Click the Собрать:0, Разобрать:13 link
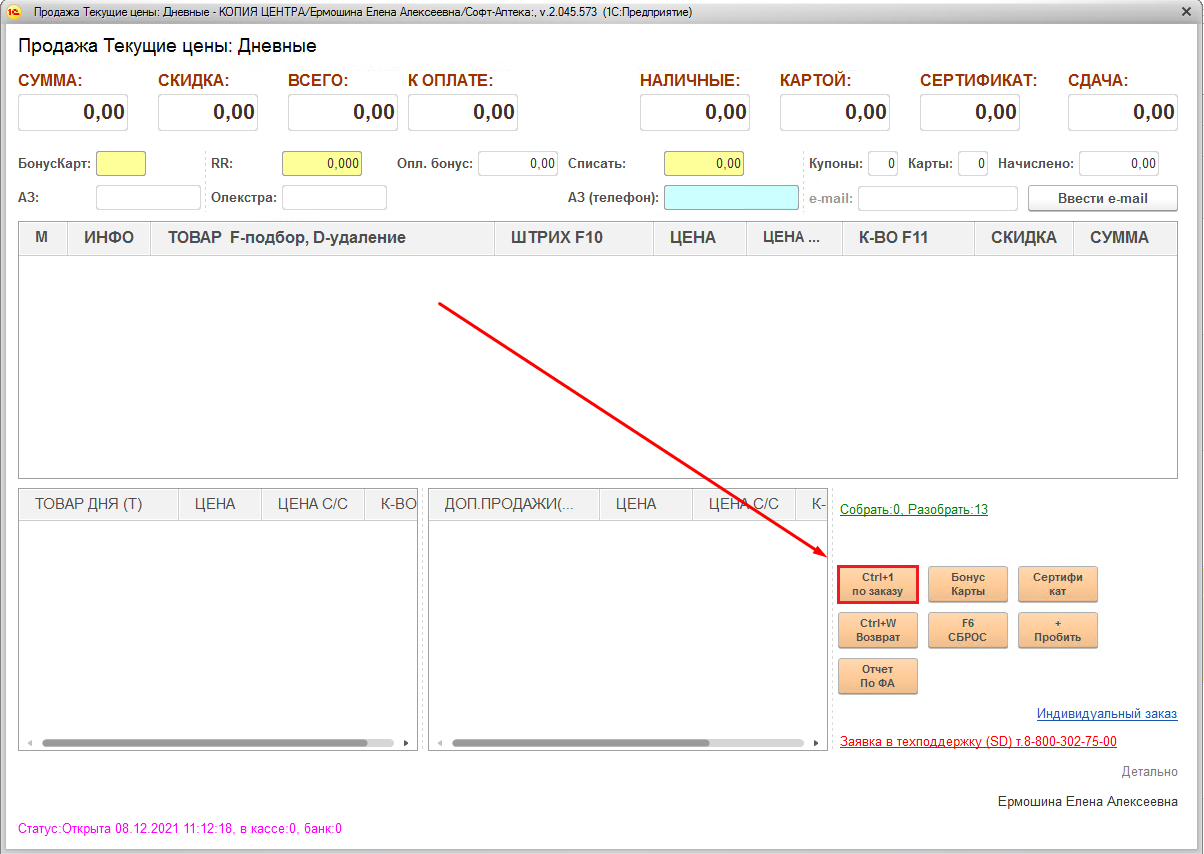Viewport: 1204px width, 854px height. (x=913, y=510)
